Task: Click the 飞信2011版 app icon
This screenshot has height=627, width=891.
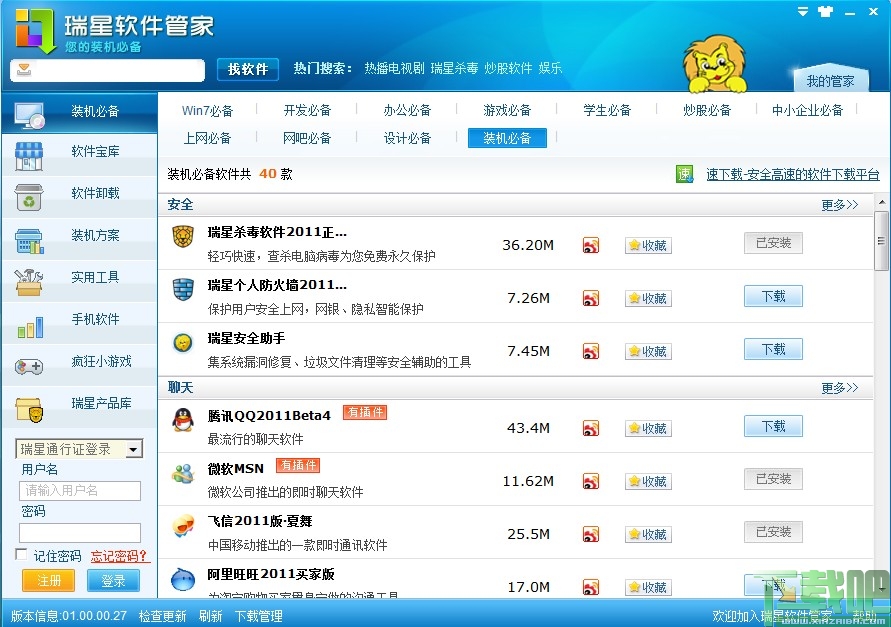Action: pos(183,526)
